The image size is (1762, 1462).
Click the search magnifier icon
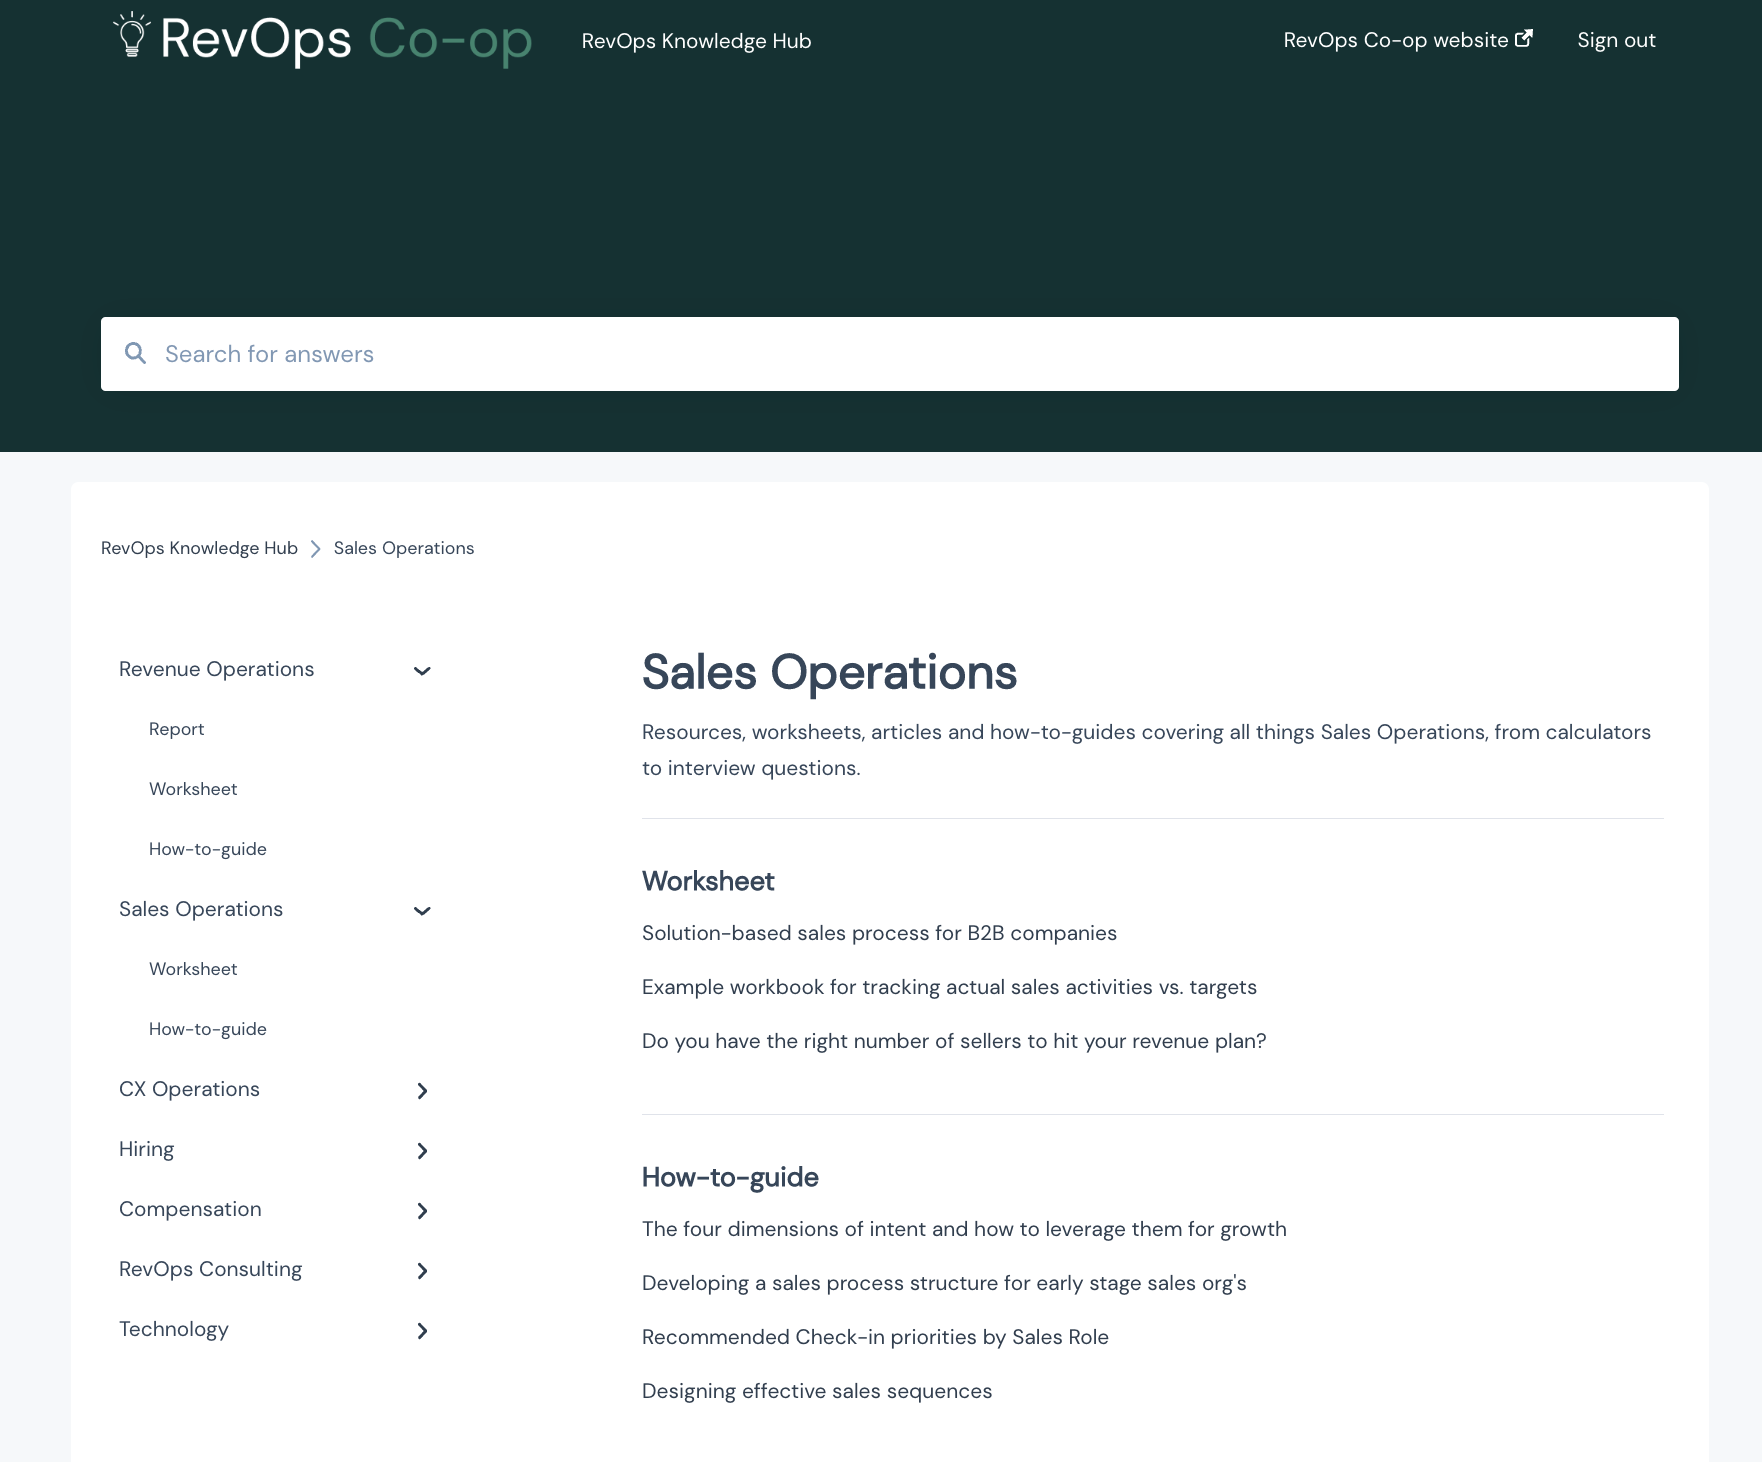[136, 353]
